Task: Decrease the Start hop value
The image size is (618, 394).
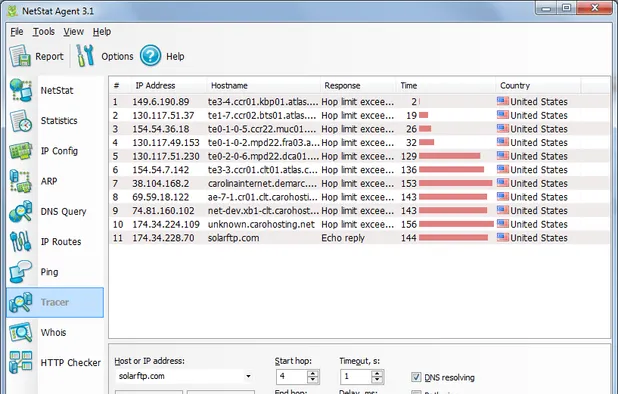Action: (313, 380)
